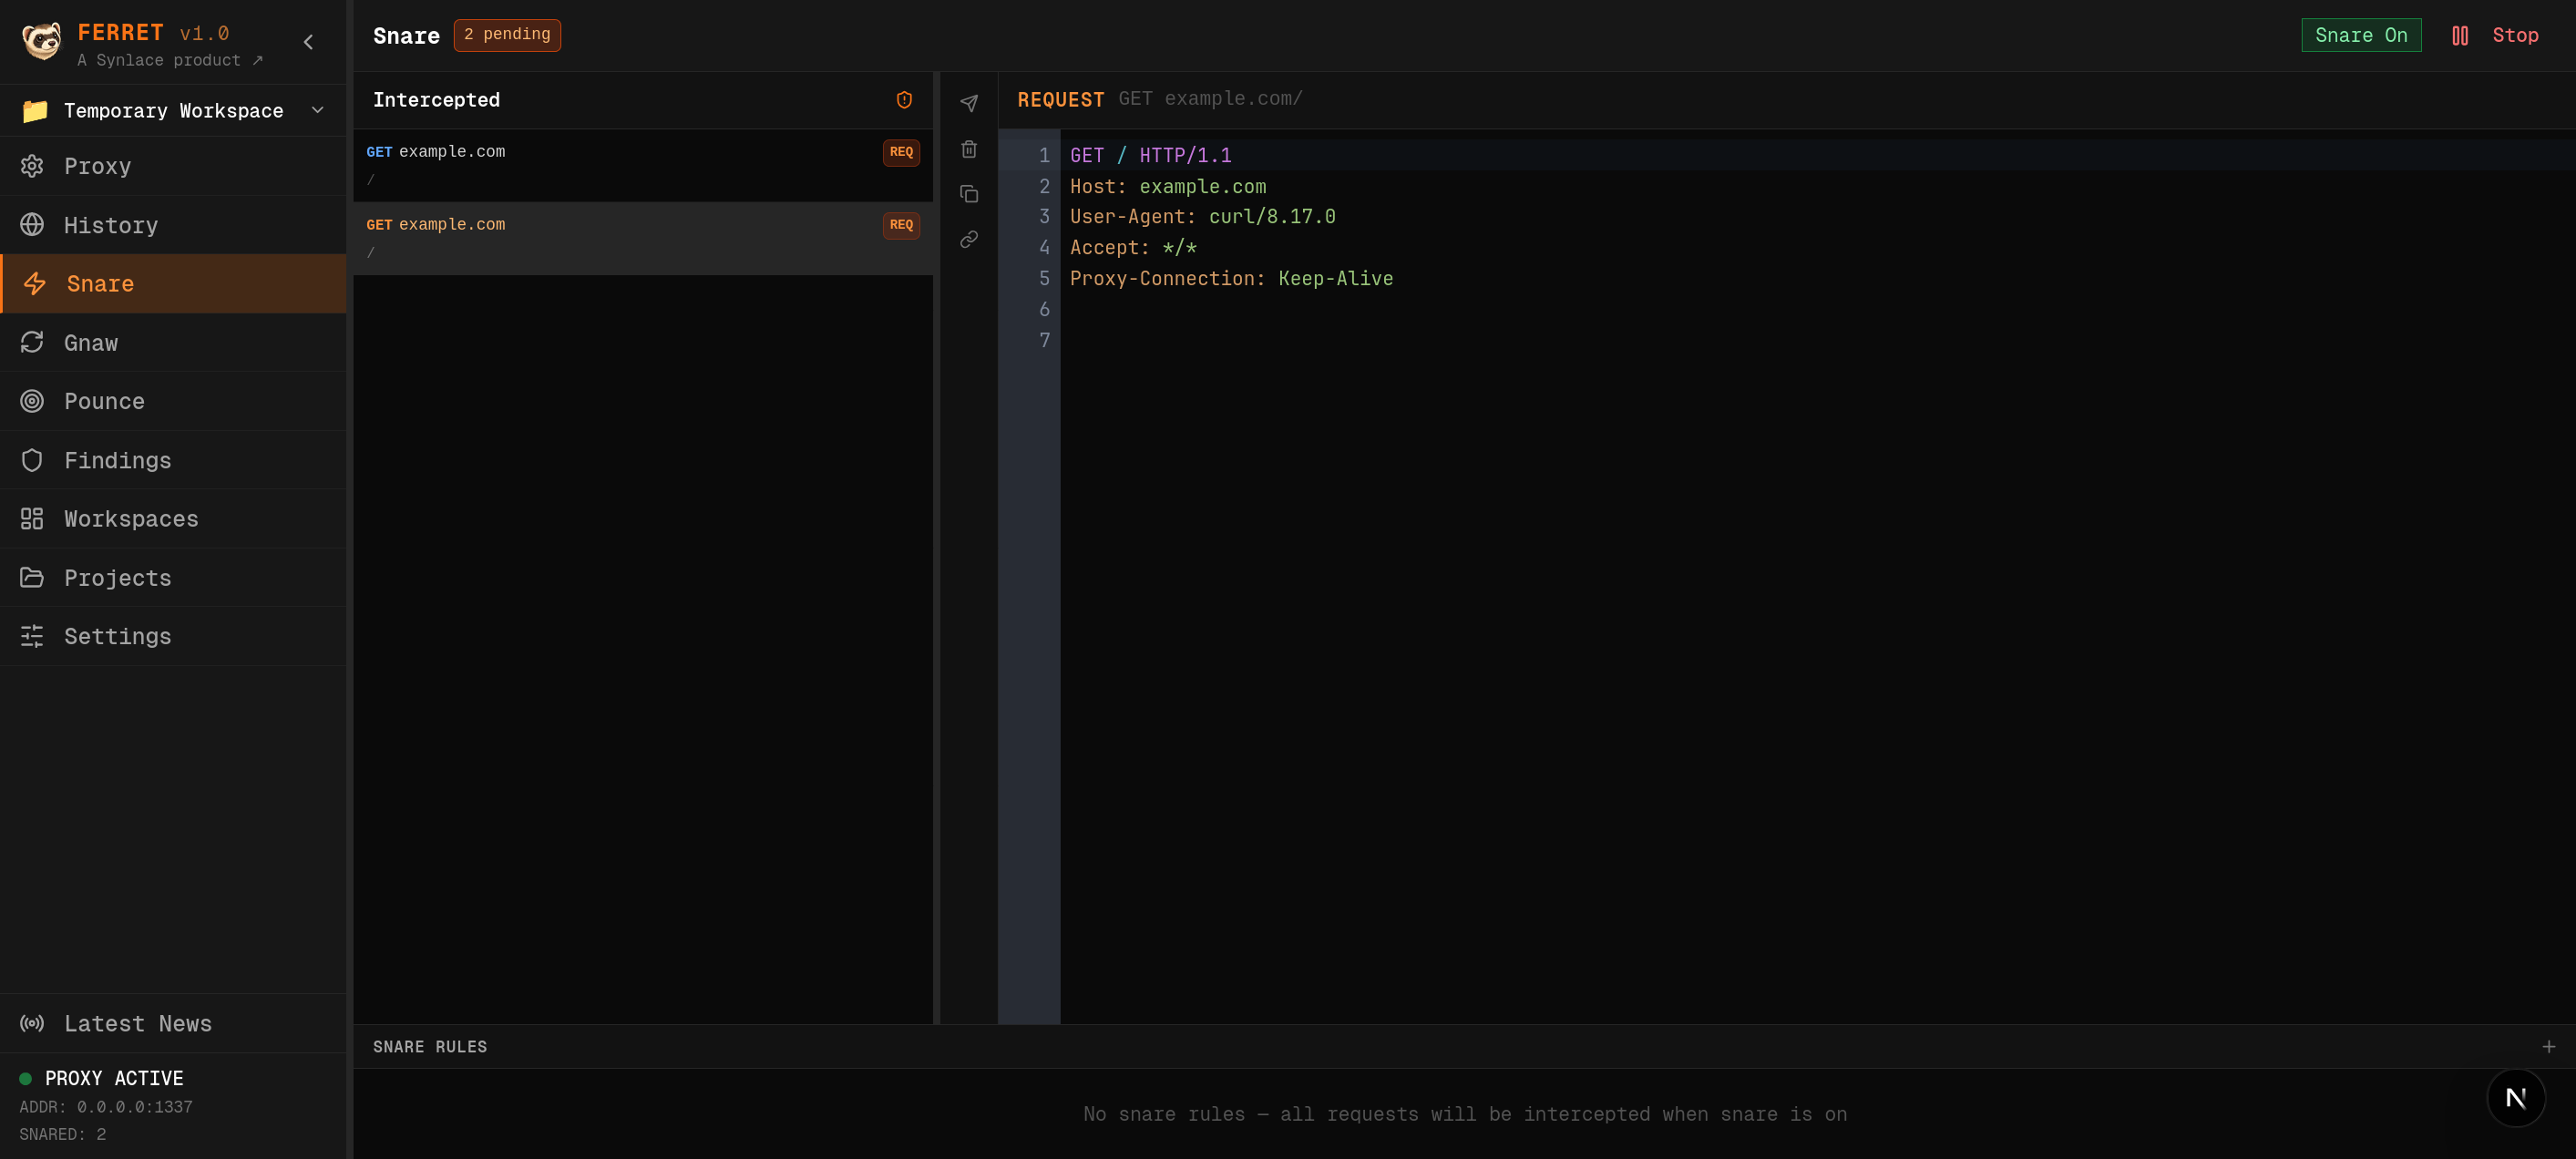Drop the request with the trash icon
This screenshot has height=1159, width=2576.
(969, 149)
